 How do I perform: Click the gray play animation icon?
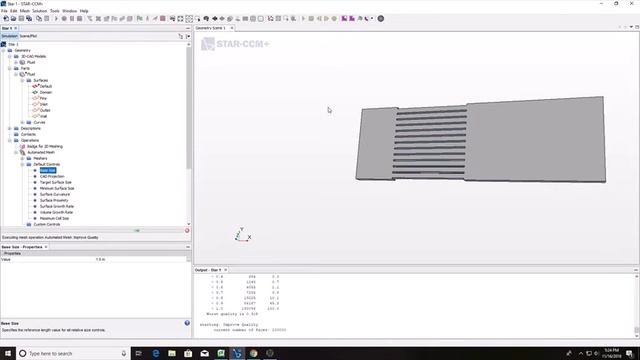coord(303,18)
